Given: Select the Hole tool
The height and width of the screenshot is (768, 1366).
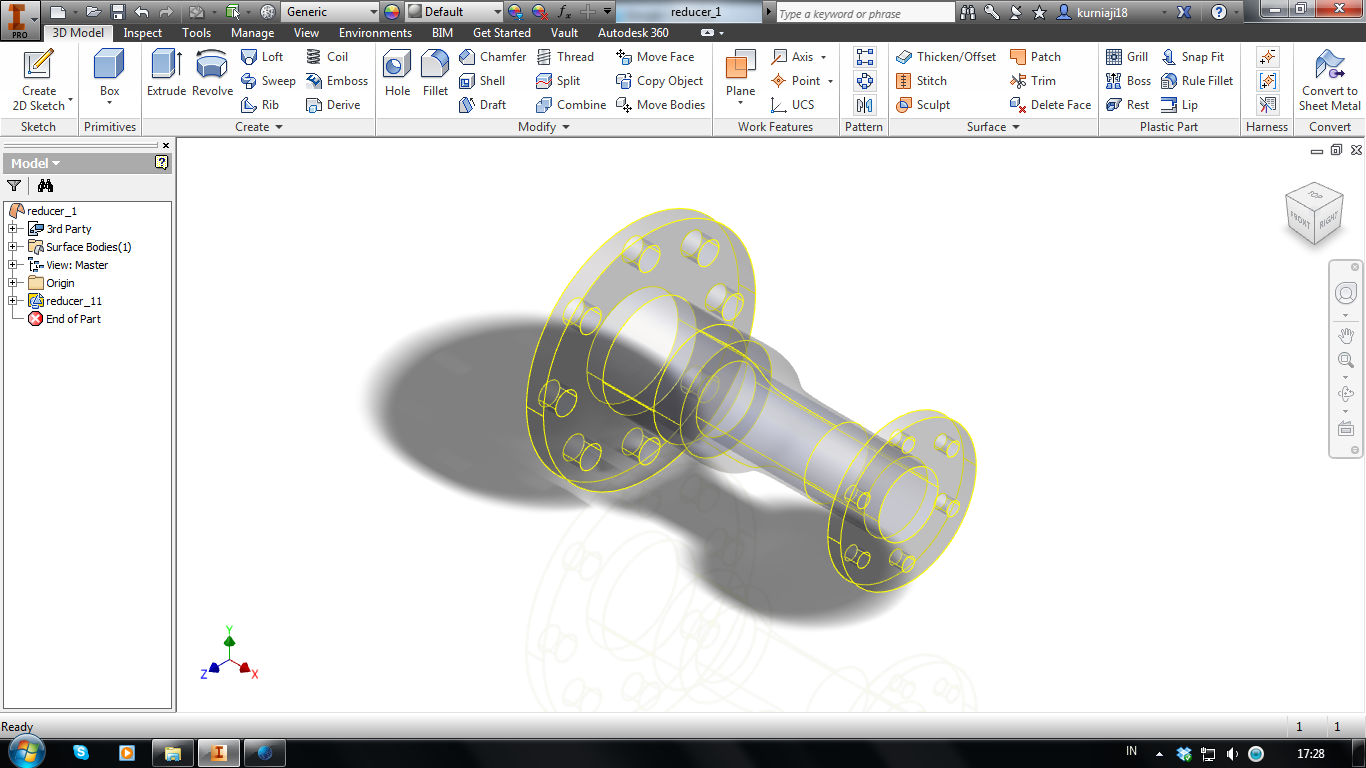Looking at the screenshot, I should (x=397, y=73).
